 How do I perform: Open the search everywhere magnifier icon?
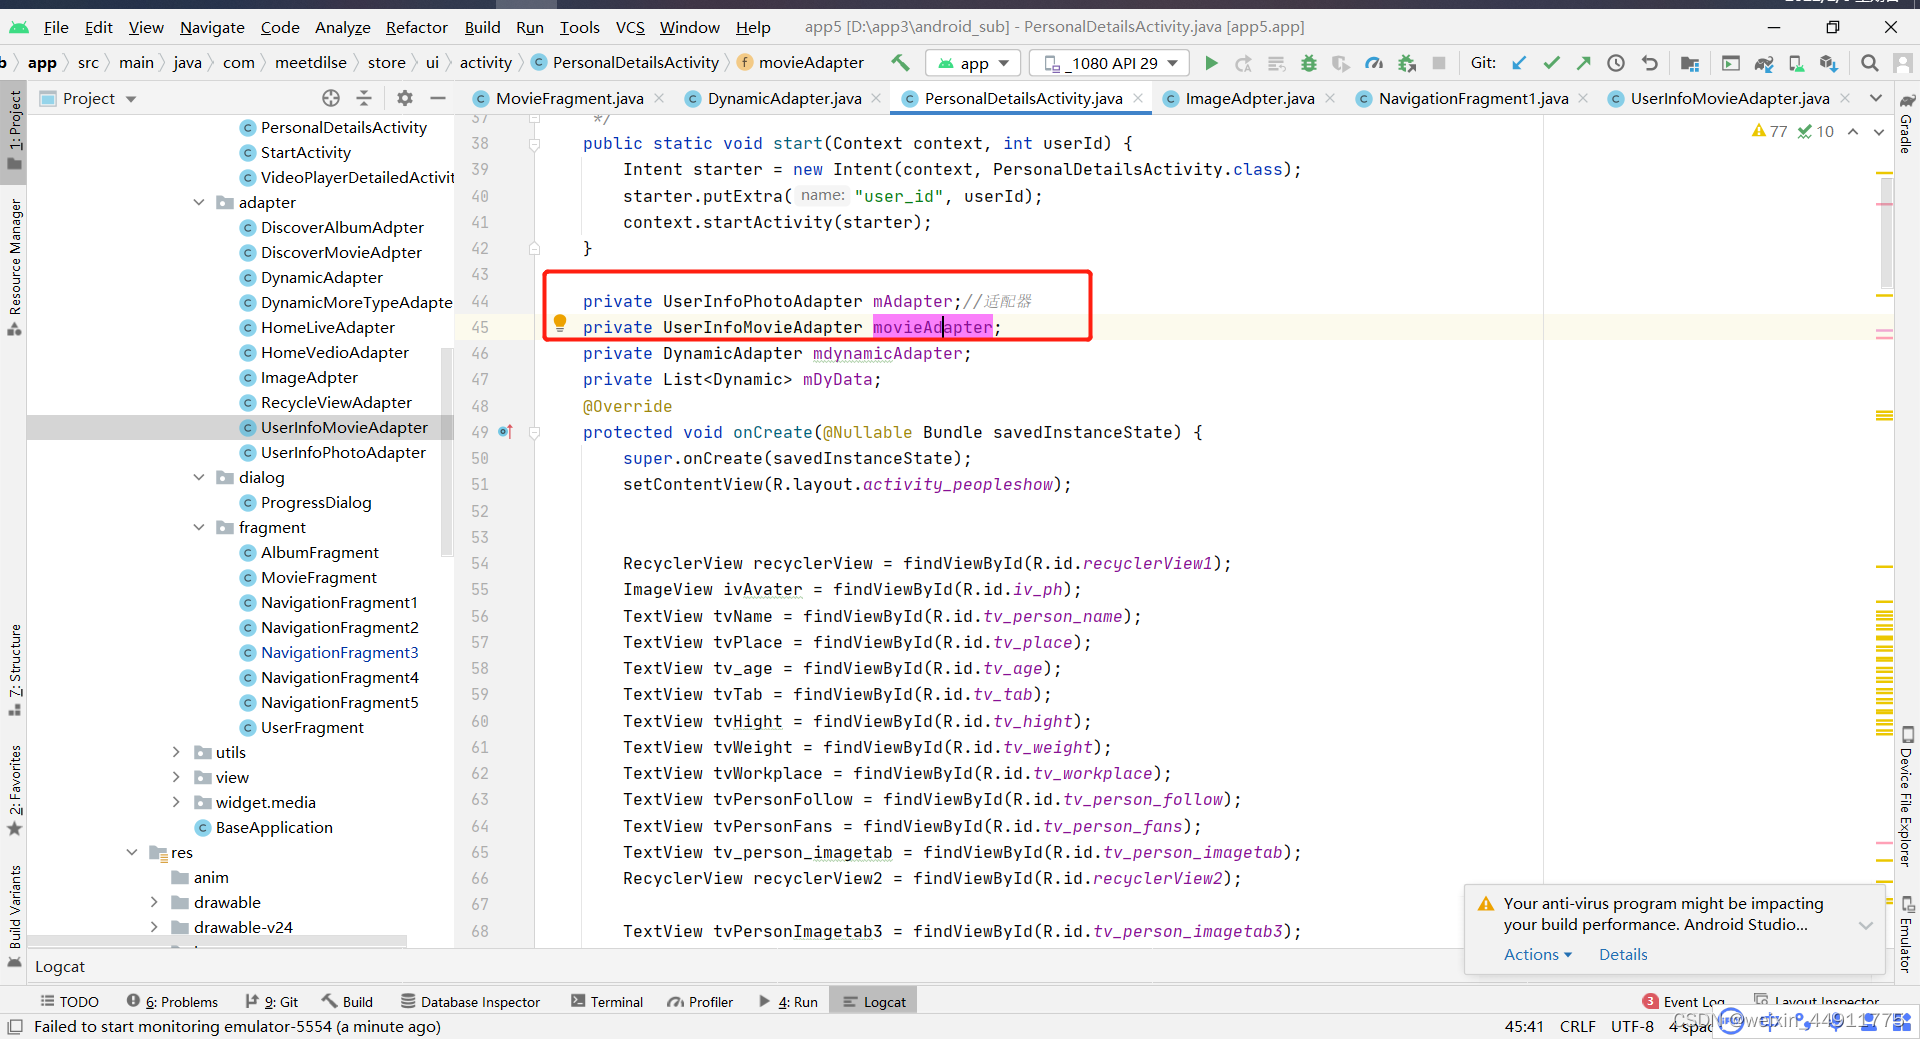pos(1869,63)
